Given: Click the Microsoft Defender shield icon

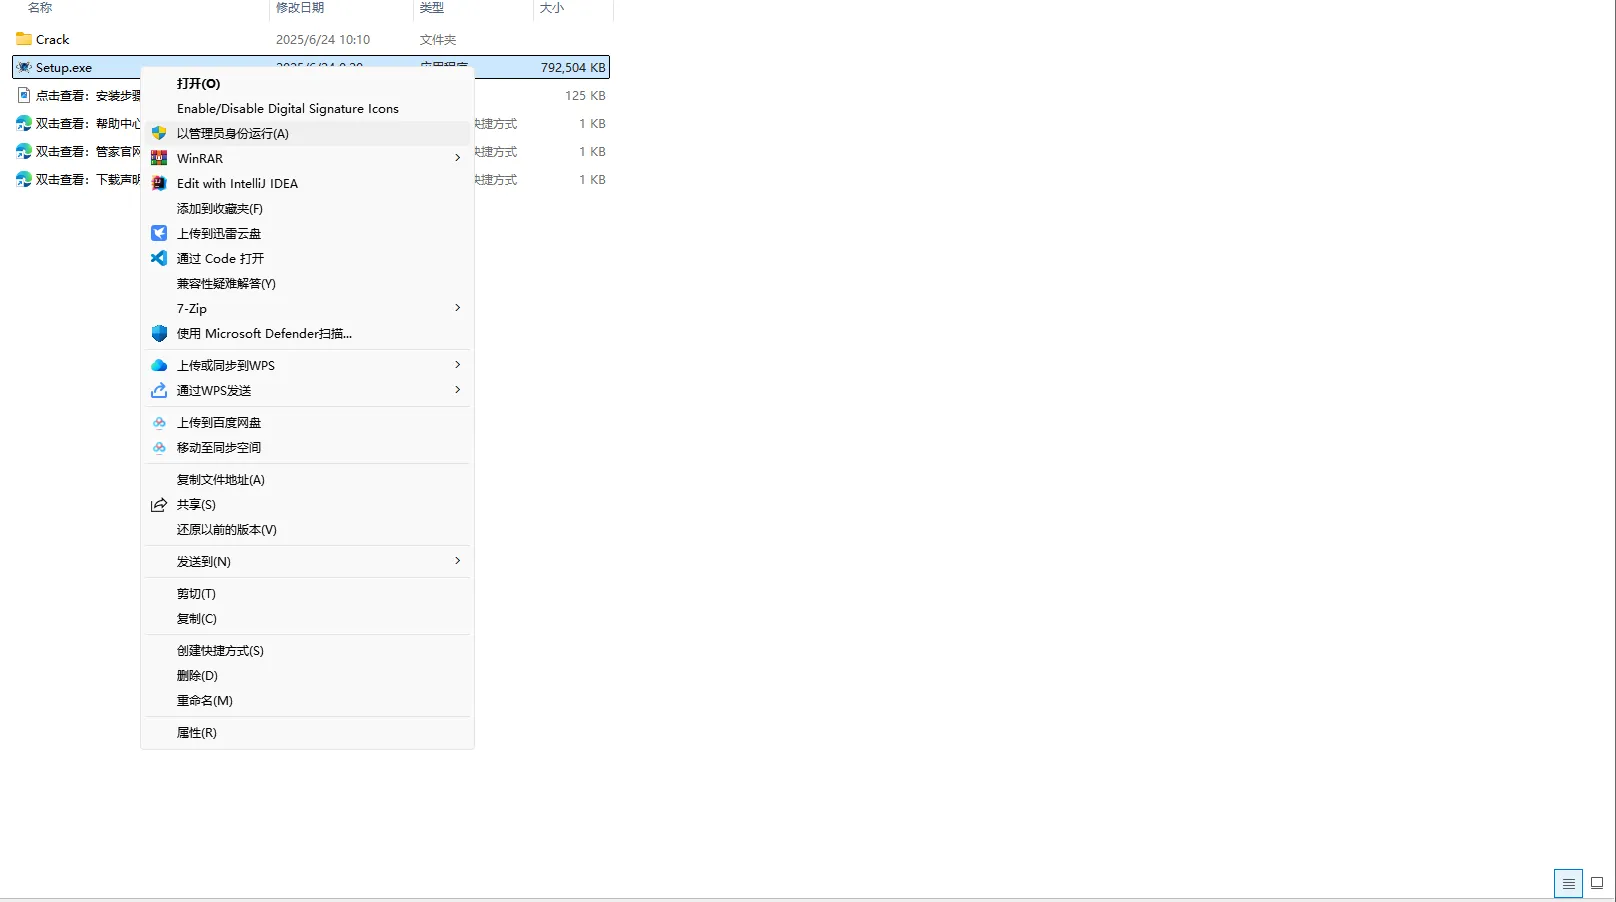Looking at the screenshot, I should [159, 333].
